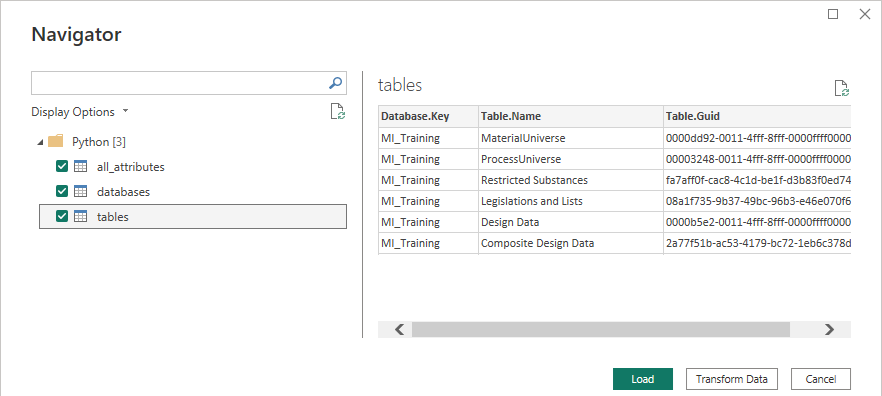Uncheck the databases checkbox
The image size is (882, 396).
(x=62, y=191)
